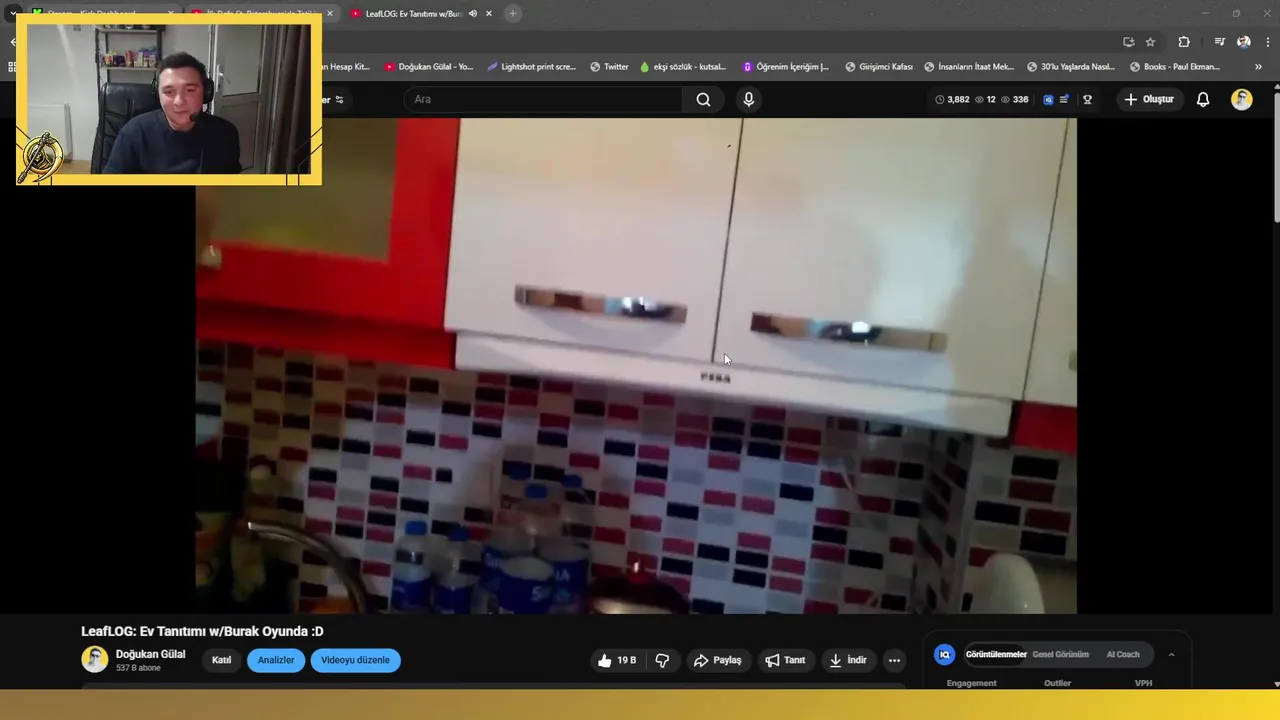
Task: Open the YouTube account avatar menu
Action: [x=1241, y=99]
